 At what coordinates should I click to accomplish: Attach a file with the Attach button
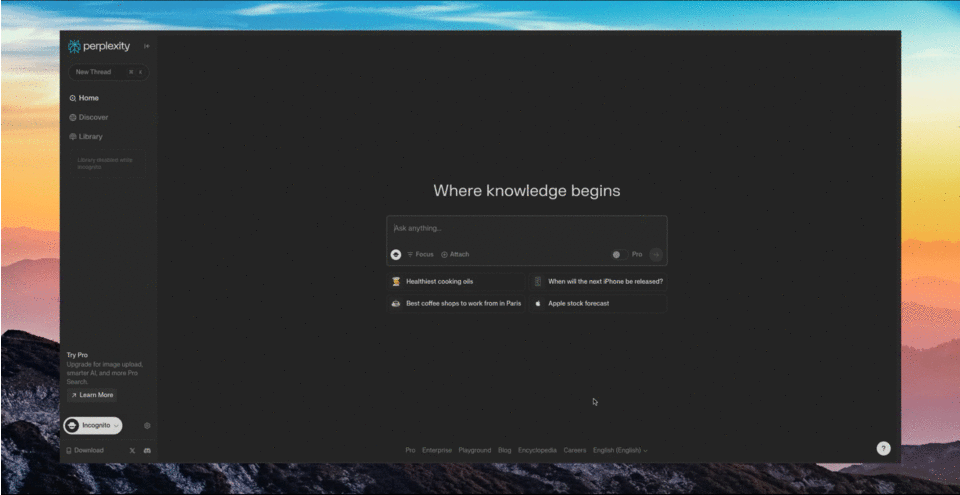tap(455, 255)
